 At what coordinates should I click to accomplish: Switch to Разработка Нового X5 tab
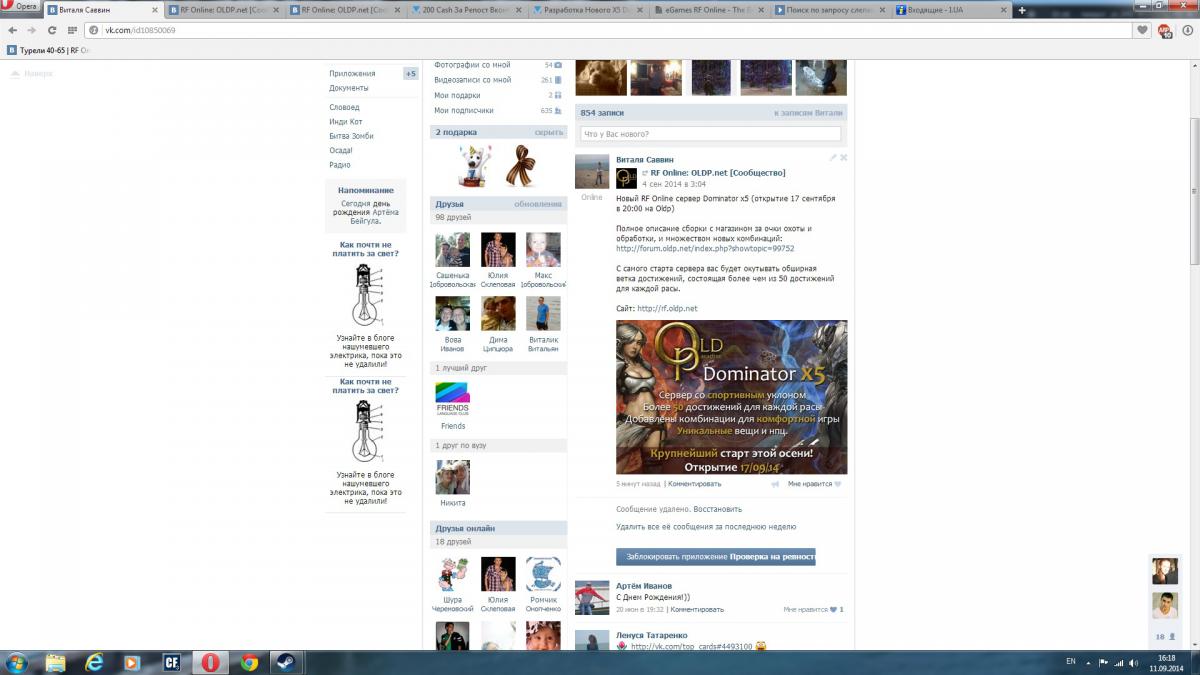pos(589,9)
